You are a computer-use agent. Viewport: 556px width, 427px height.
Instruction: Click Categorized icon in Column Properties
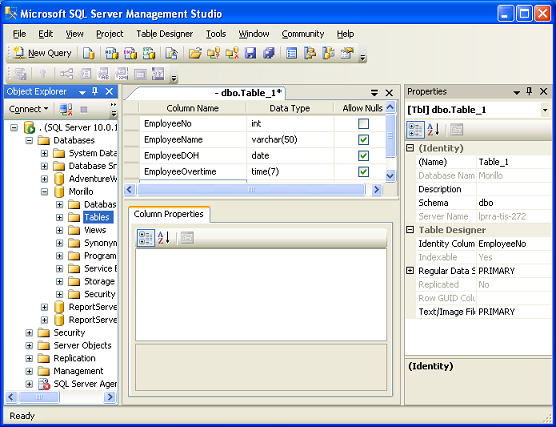coord(146,238)
